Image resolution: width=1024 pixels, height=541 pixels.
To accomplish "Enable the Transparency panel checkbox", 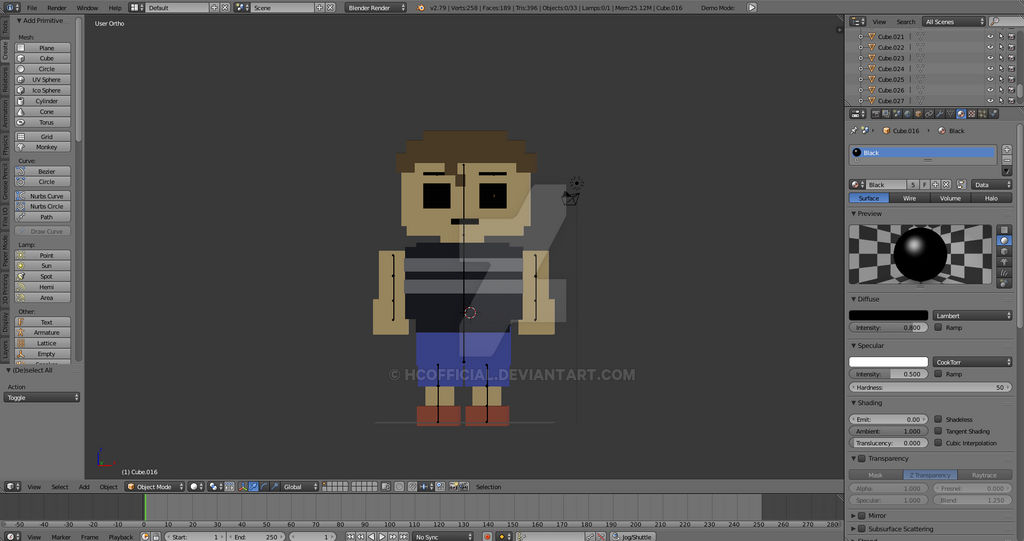I will [862, 459].
